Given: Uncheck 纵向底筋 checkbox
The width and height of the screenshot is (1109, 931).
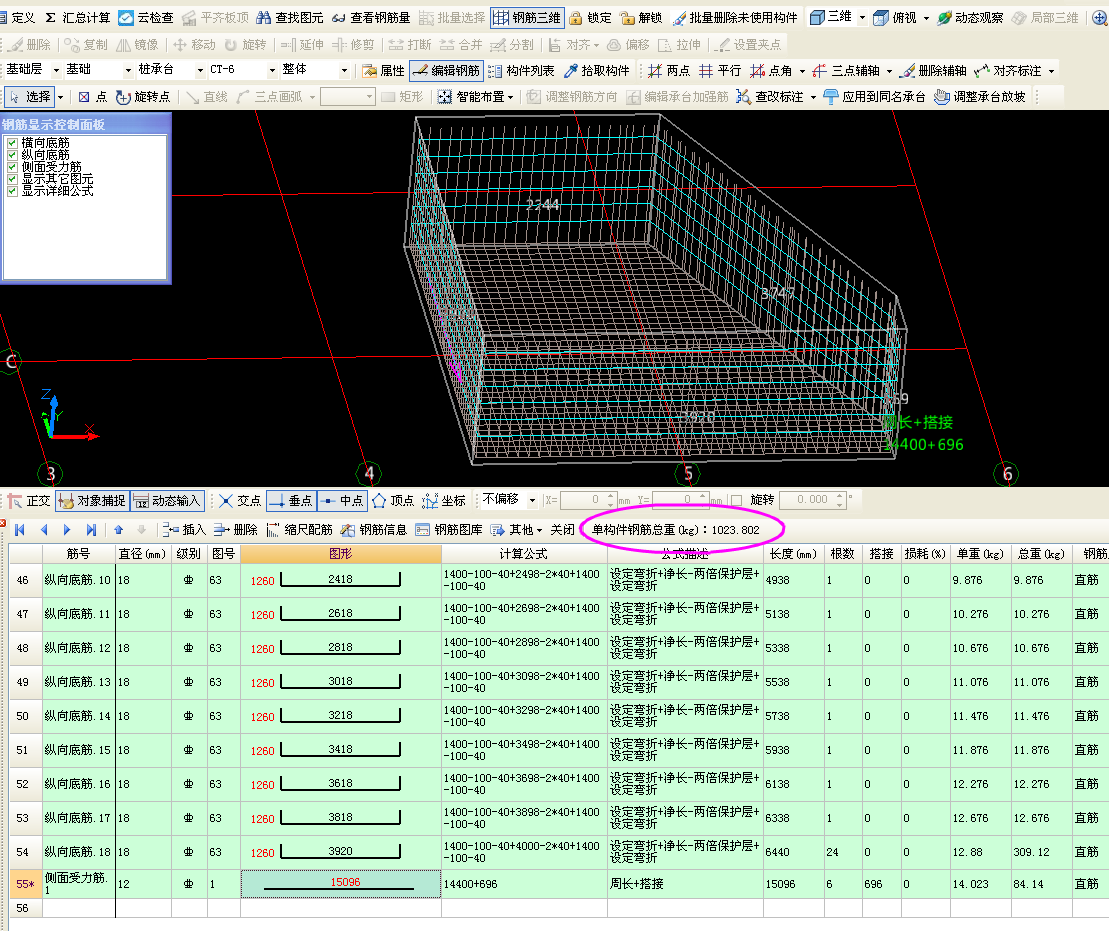Looking at the screenshot, I should pos(12,155).
